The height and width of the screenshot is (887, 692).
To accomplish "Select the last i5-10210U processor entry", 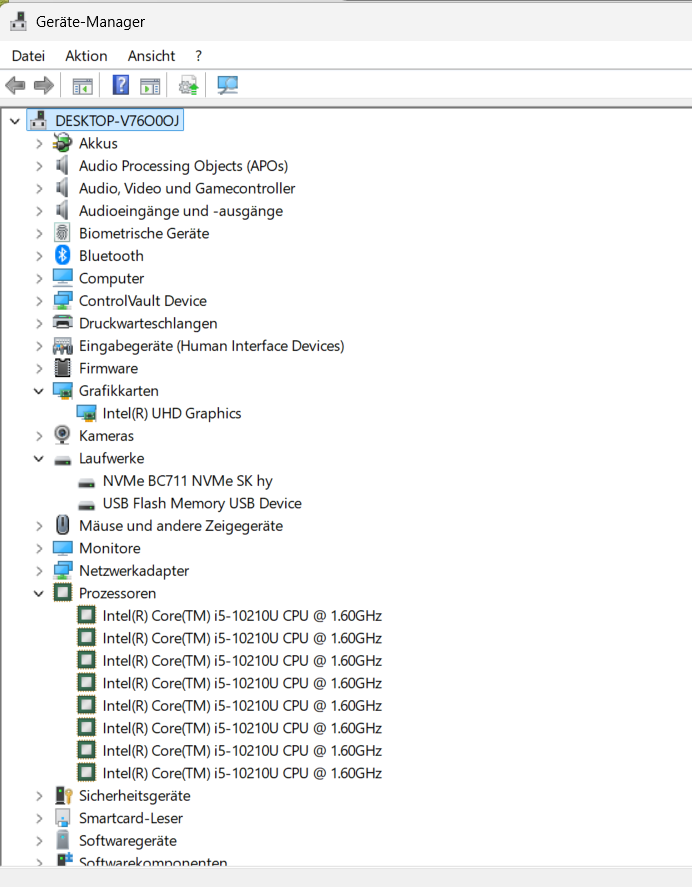I will pos(242,773).
